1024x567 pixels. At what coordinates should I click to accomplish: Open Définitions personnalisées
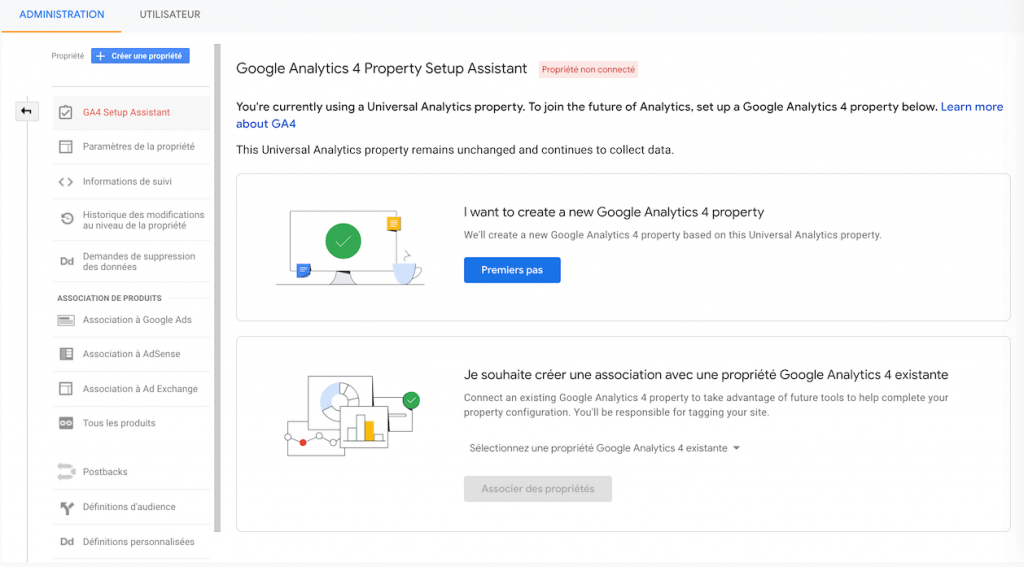pos(131,542)
